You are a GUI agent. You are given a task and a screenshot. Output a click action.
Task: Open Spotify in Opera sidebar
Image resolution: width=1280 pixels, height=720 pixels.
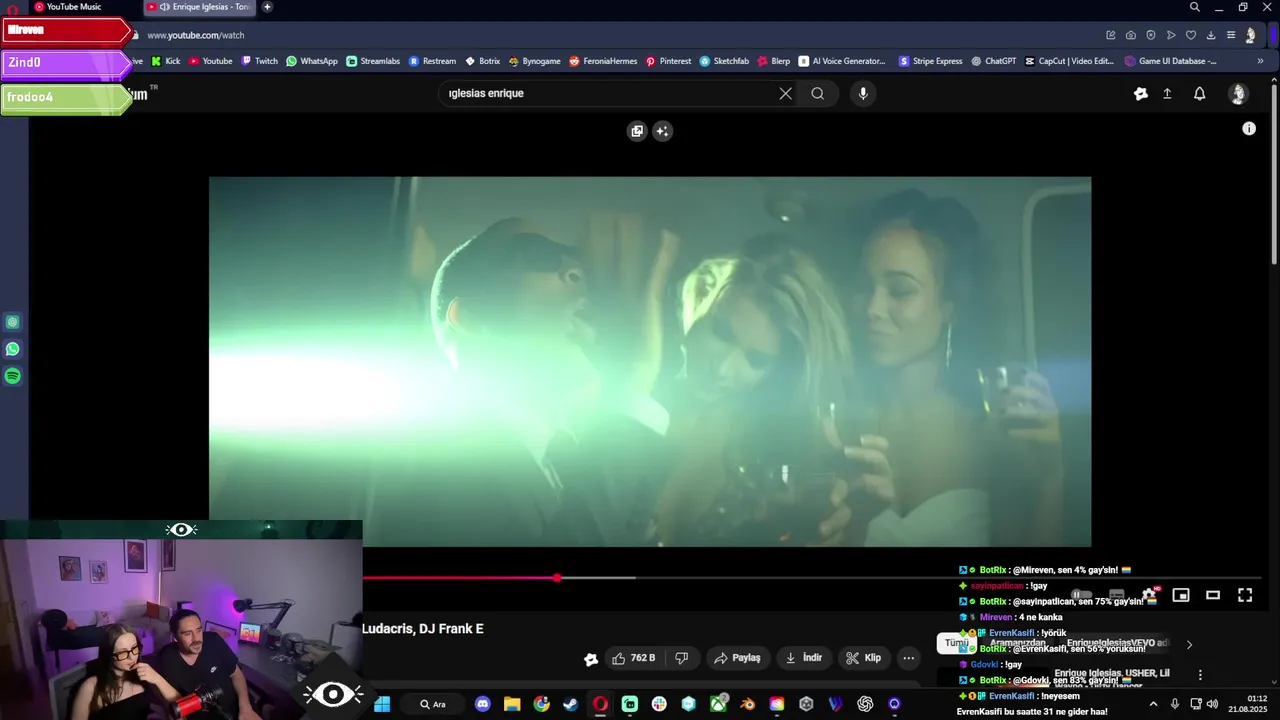[x=12, y=376]
